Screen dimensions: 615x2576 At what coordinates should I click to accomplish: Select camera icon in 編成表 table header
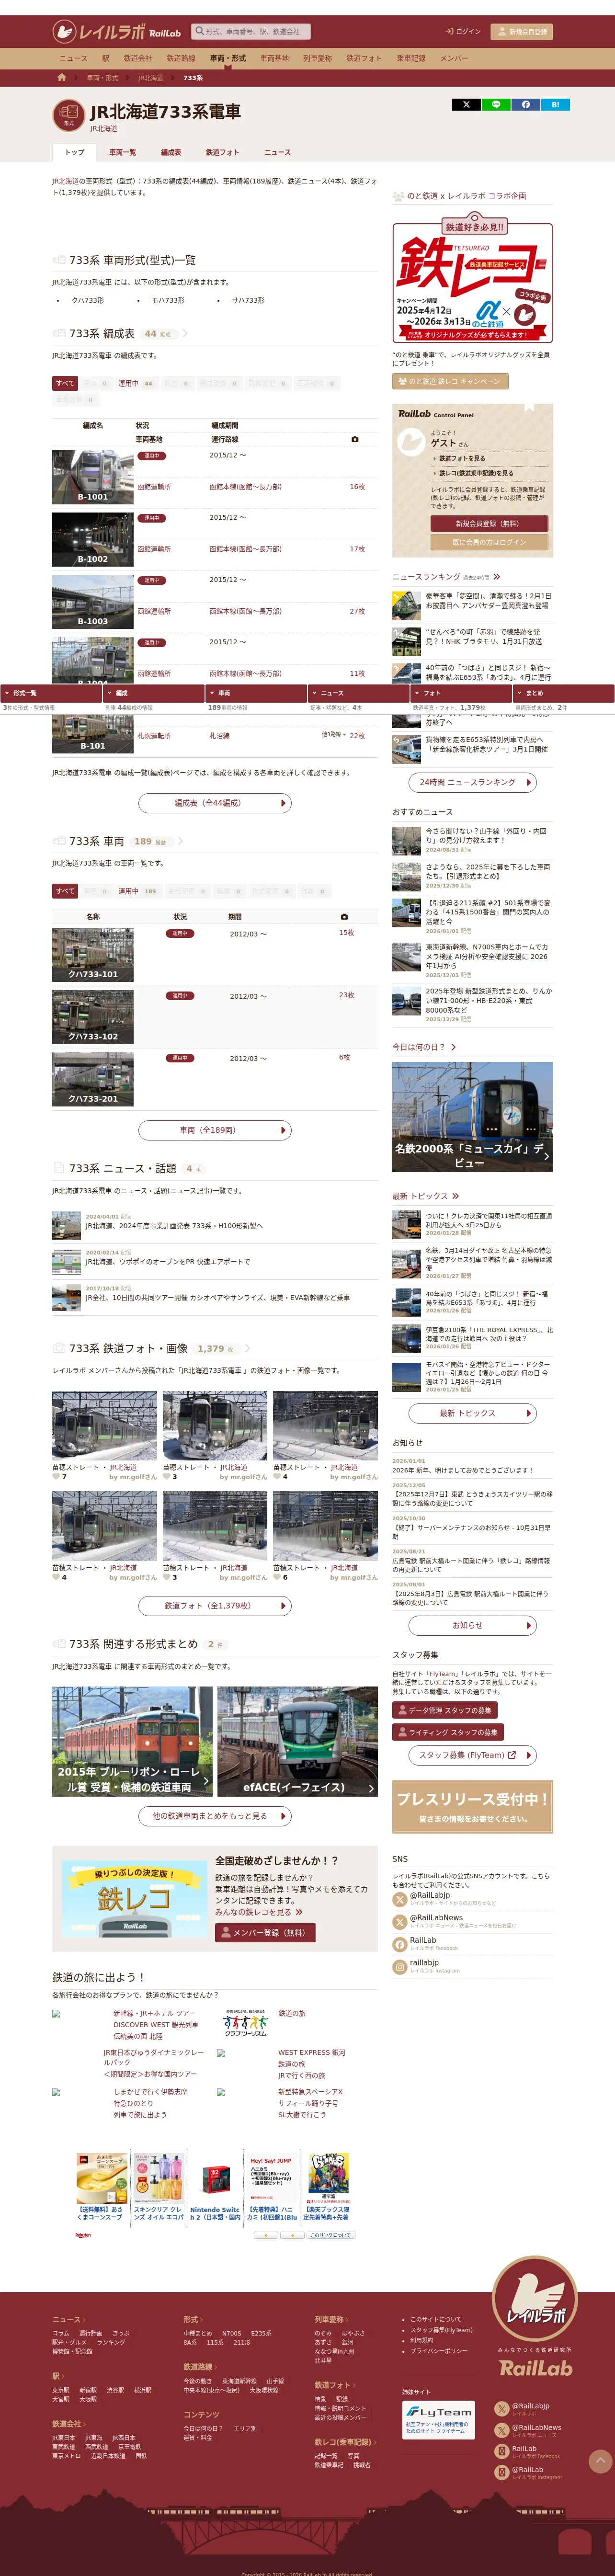354,439
